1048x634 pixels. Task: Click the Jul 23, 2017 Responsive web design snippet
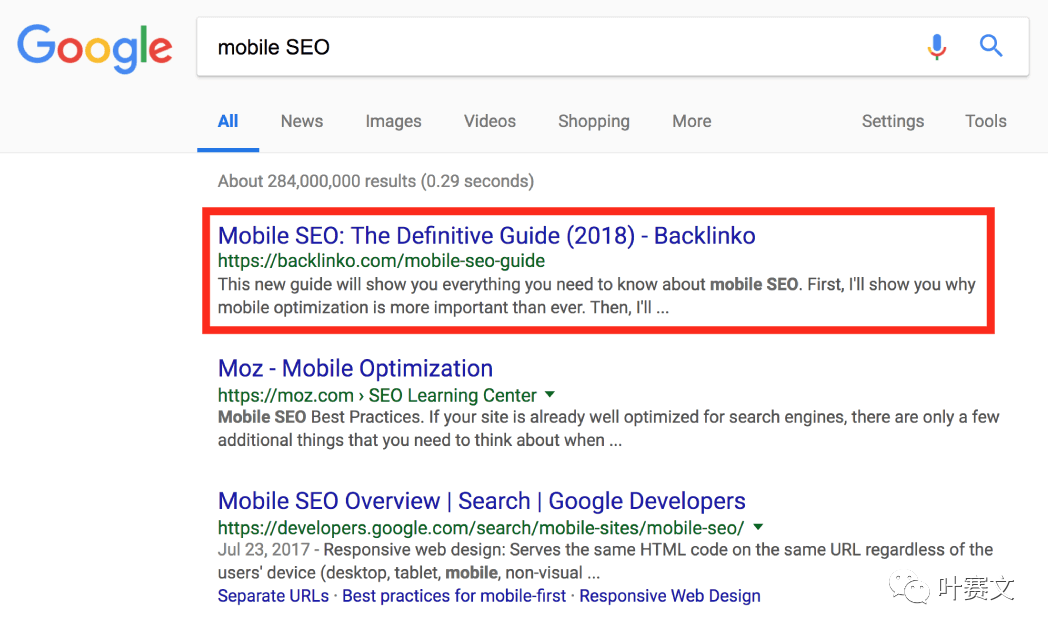click(605, 561)
